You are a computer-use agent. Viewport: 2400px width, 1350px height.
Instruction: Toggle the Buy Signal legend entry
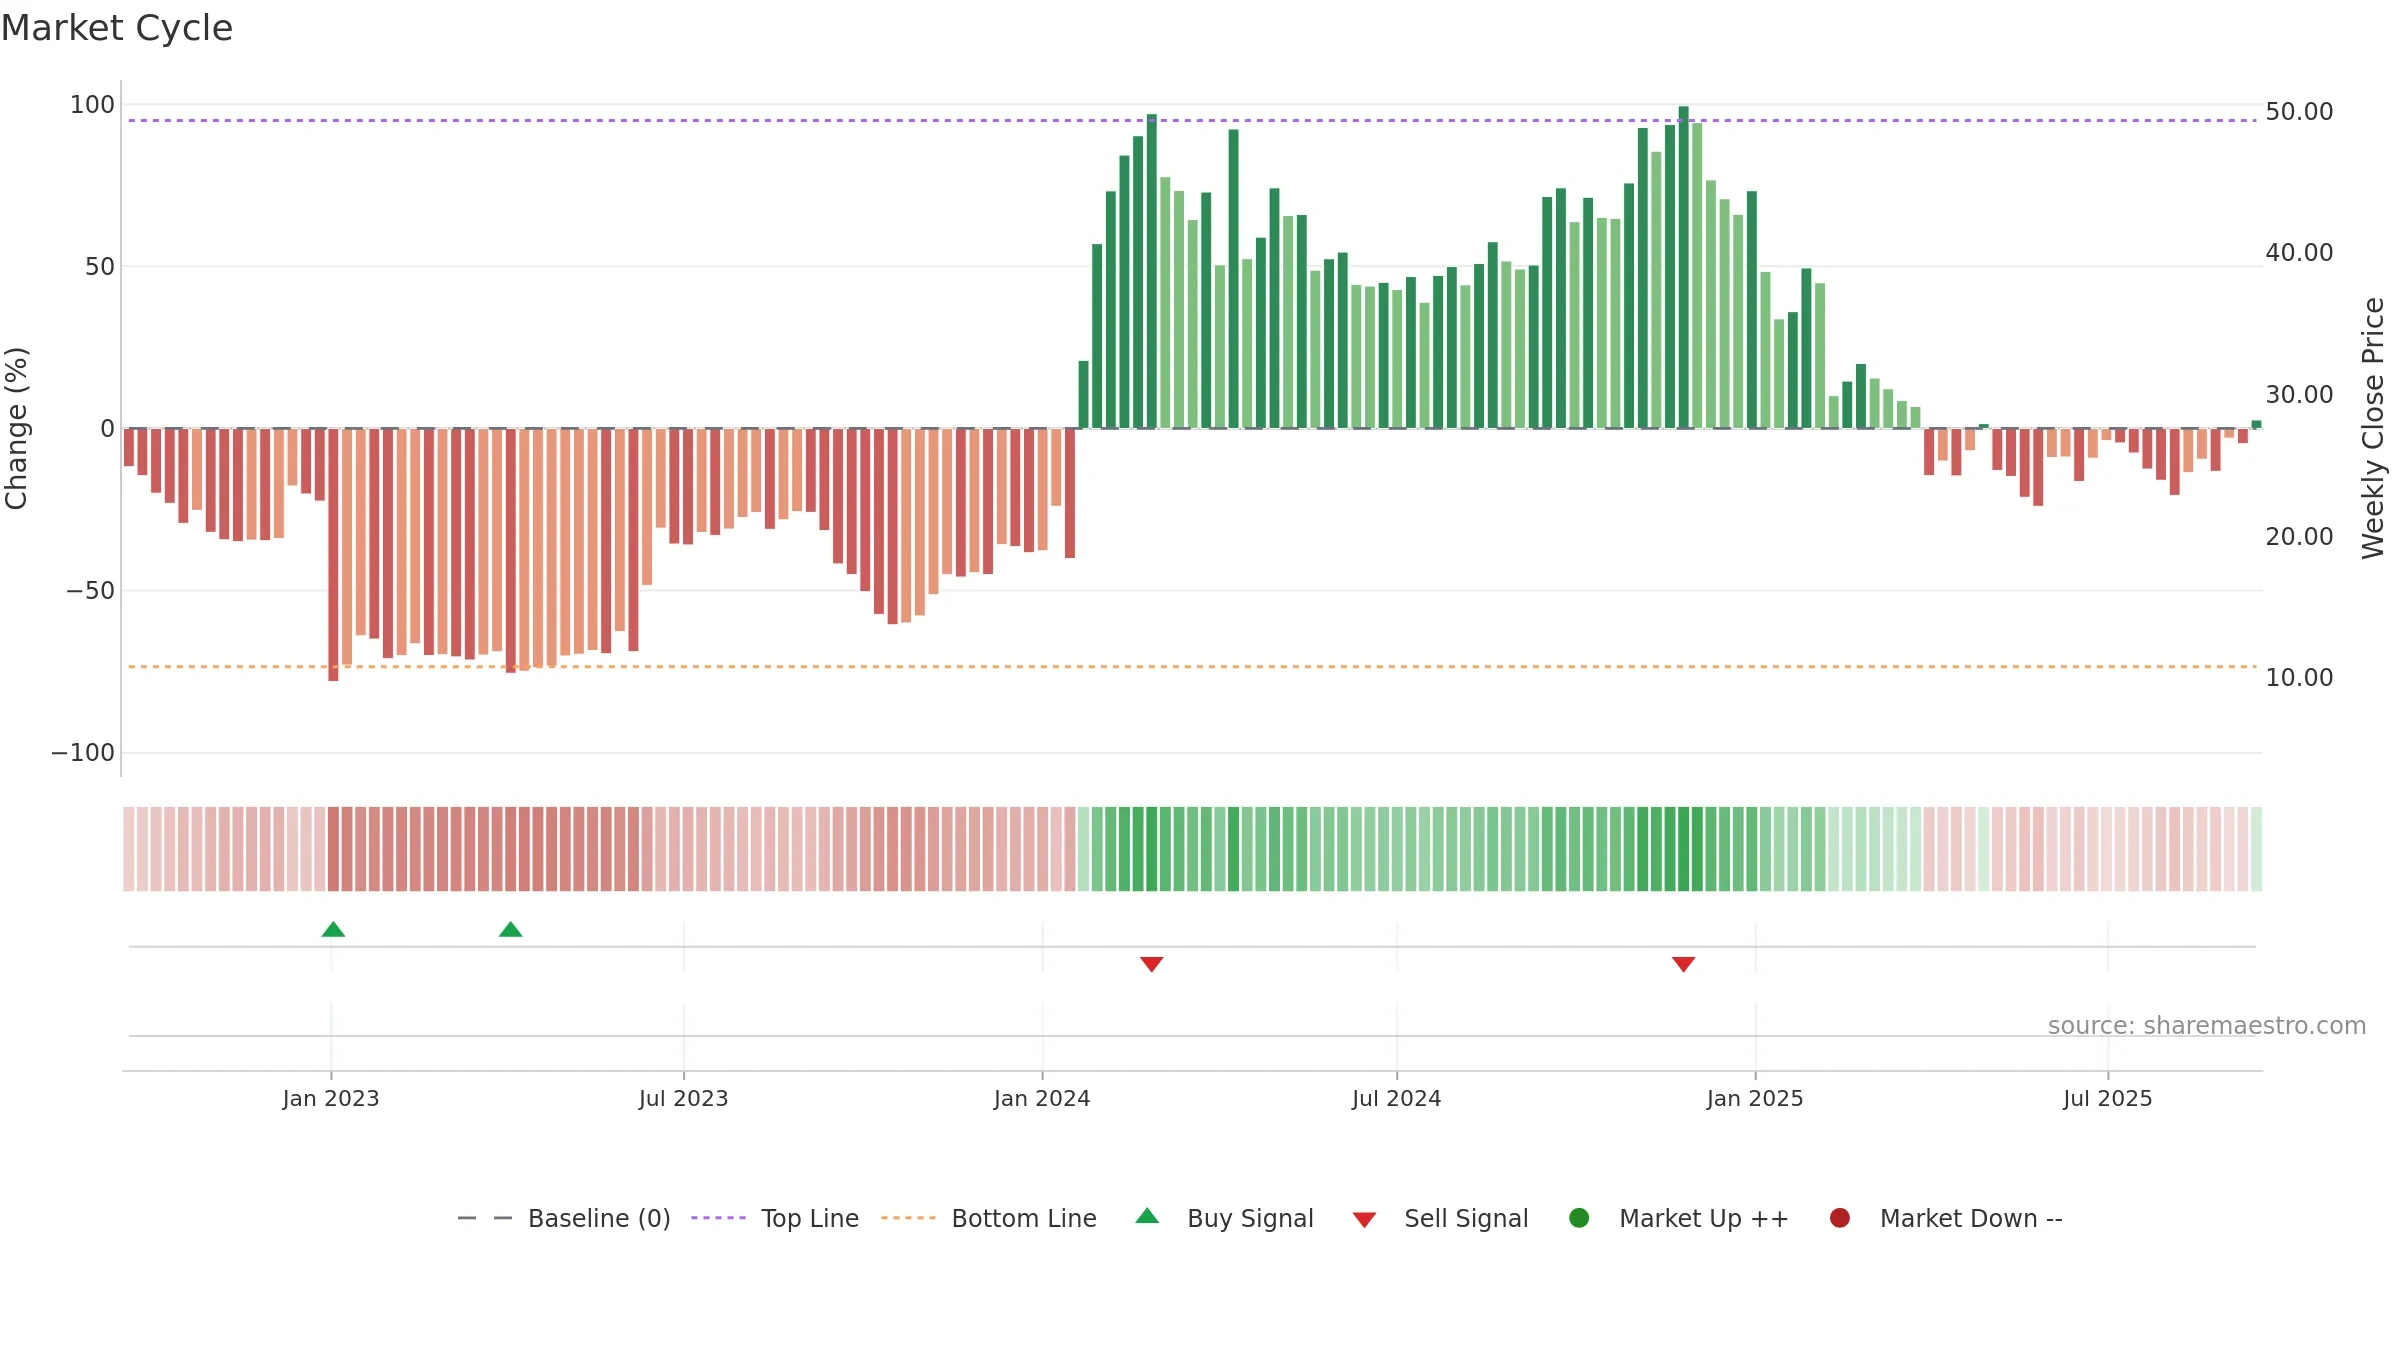(1225, 1218)
